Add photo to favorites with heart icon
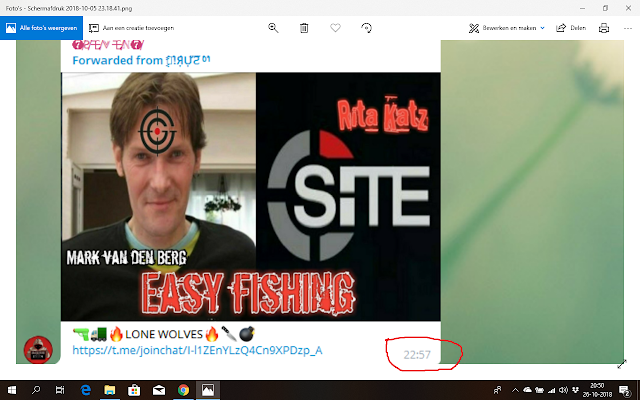The image size is (640, 400). tap(335, 28)
